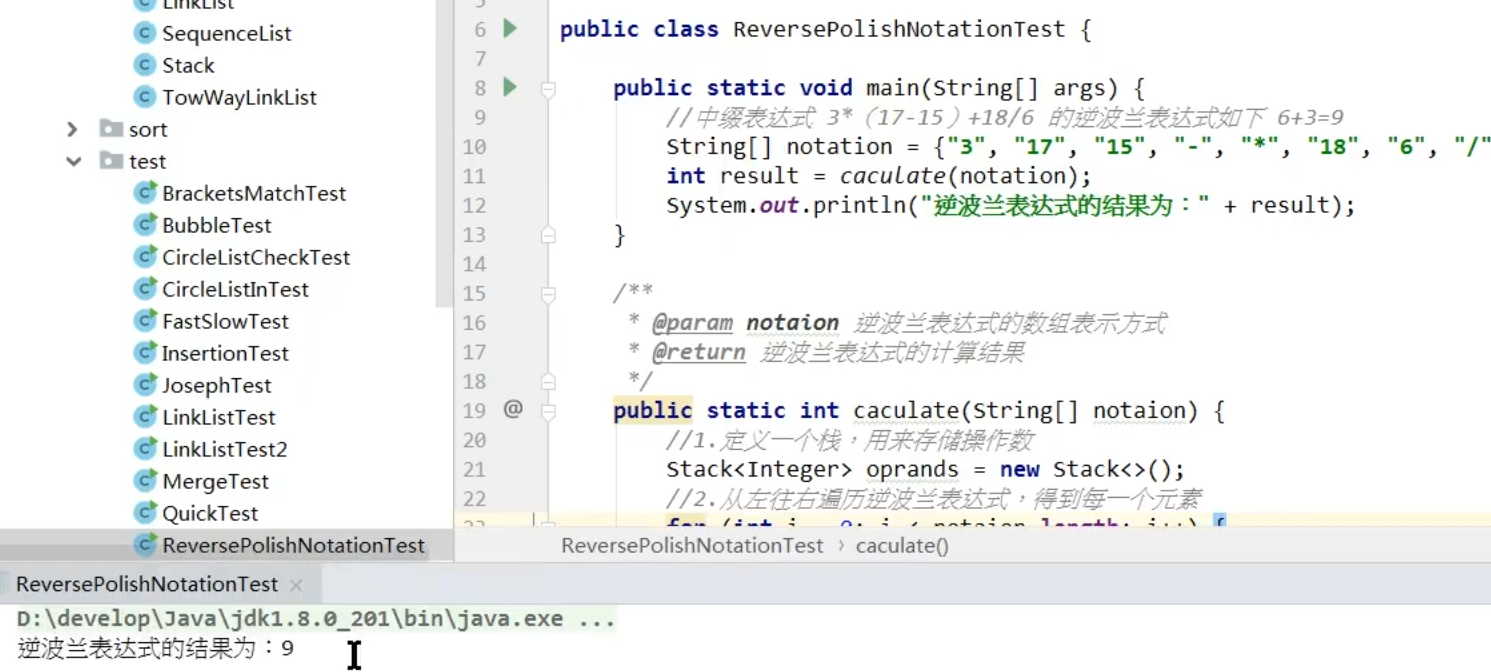Click line number 14 in the gutter
The image size is (1491, 672).
coord(474,264)
